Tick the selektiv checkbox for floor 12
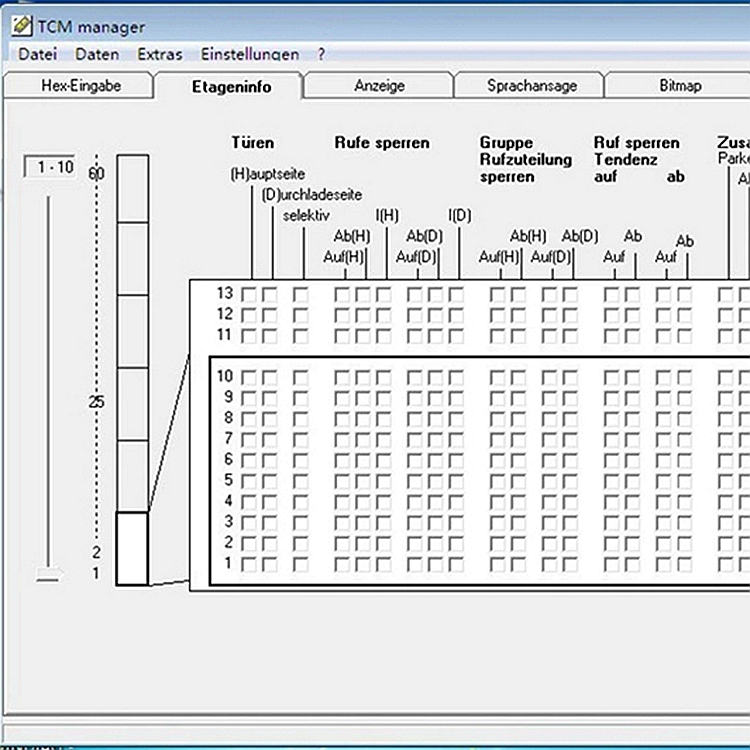Screen dimensions: 750x750 (x=301, y=315)
